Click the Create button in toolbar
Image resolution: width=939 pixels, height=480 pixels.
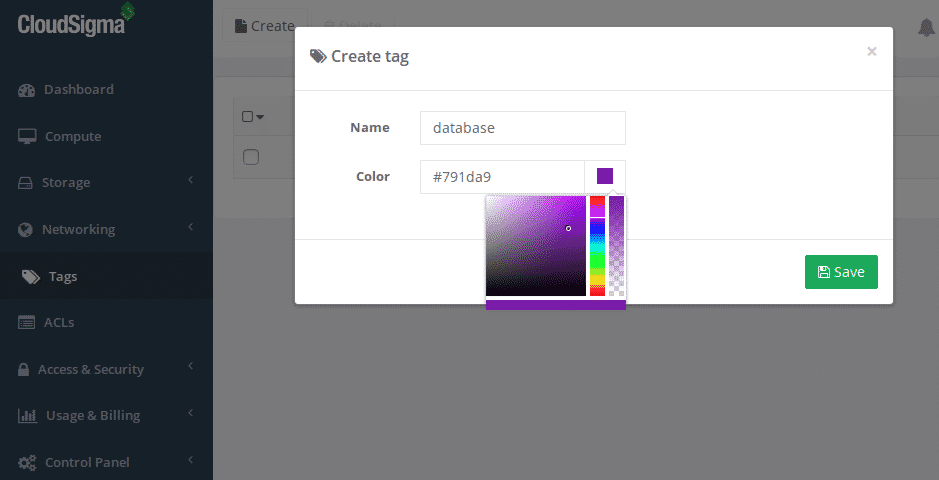click(265, 26)
